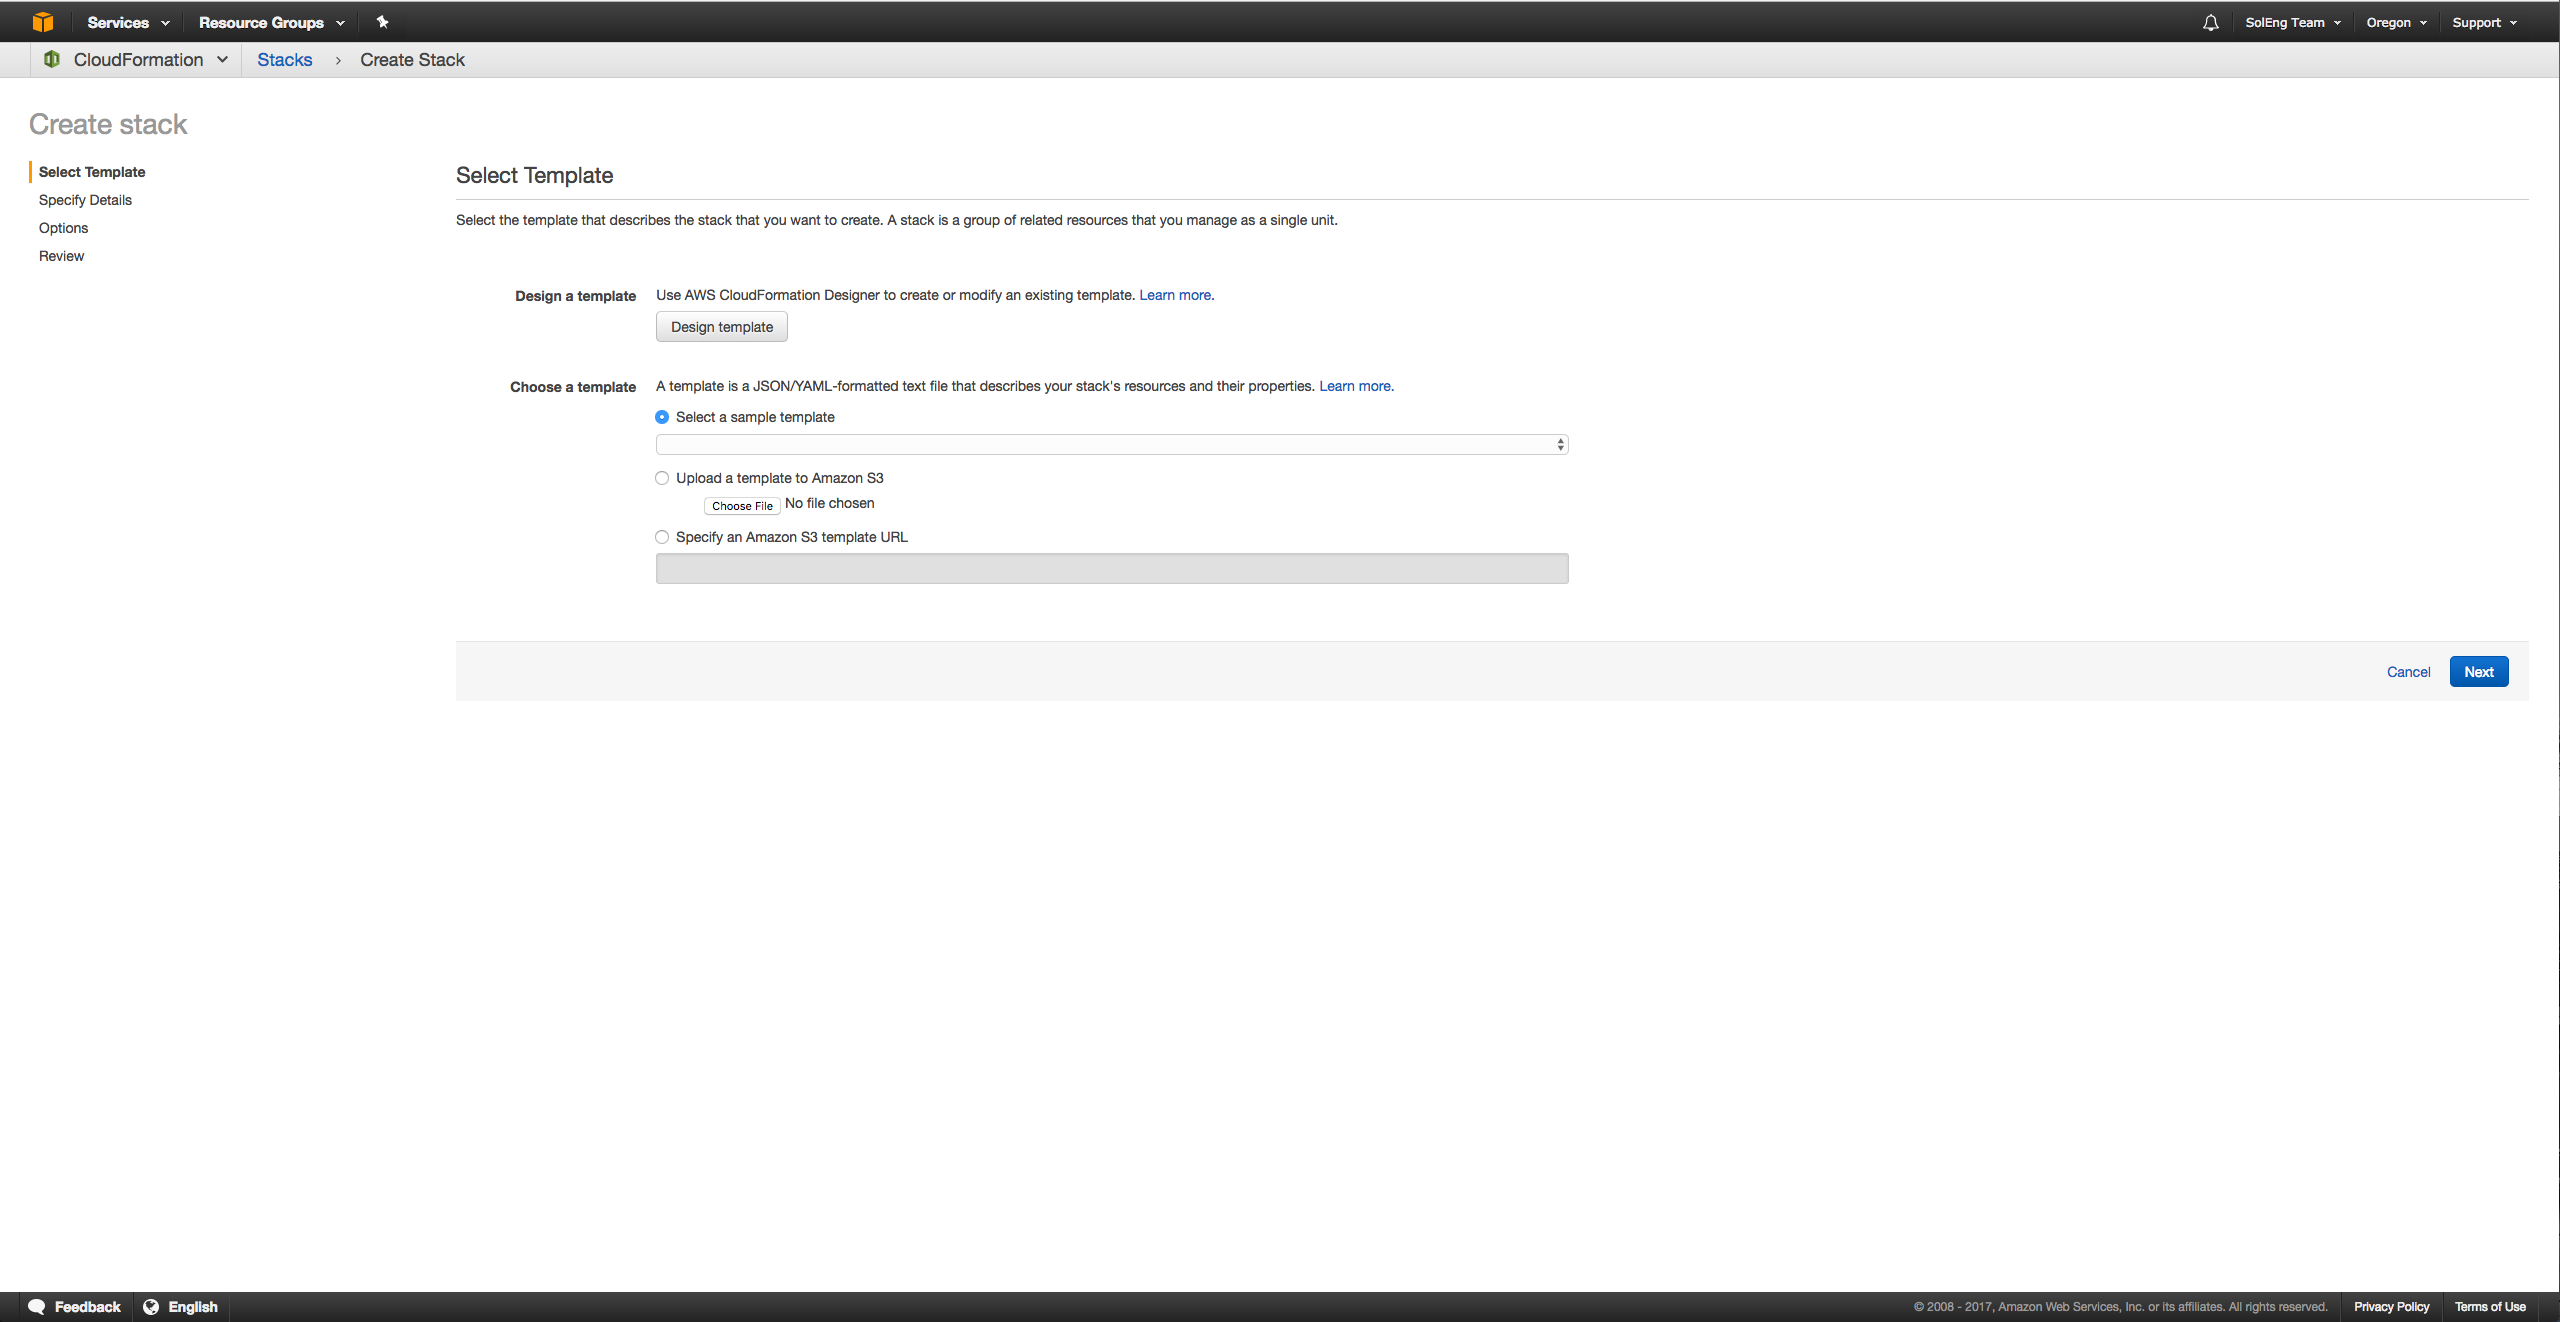Navigate back to Stacks via breadcrumb
The width and height of the screenshot is (2560, 1322).
pos(284,59)
